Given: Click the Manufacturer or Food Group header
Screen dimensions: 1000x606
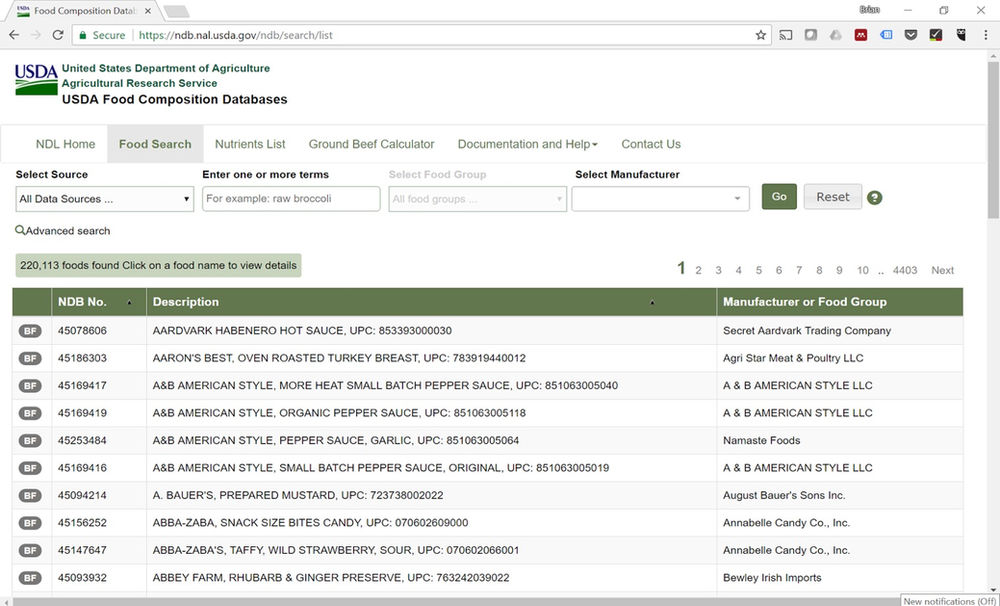Looking at the screenshot, I should (804, 302).
